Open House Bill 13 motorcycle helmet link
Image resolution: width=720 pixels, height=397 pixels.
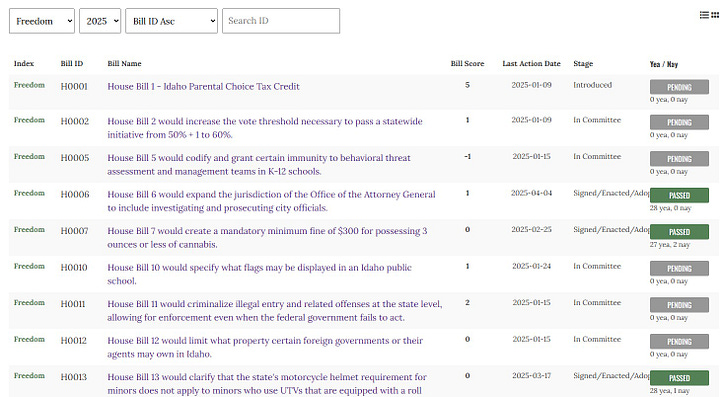(x=267, y=384)
